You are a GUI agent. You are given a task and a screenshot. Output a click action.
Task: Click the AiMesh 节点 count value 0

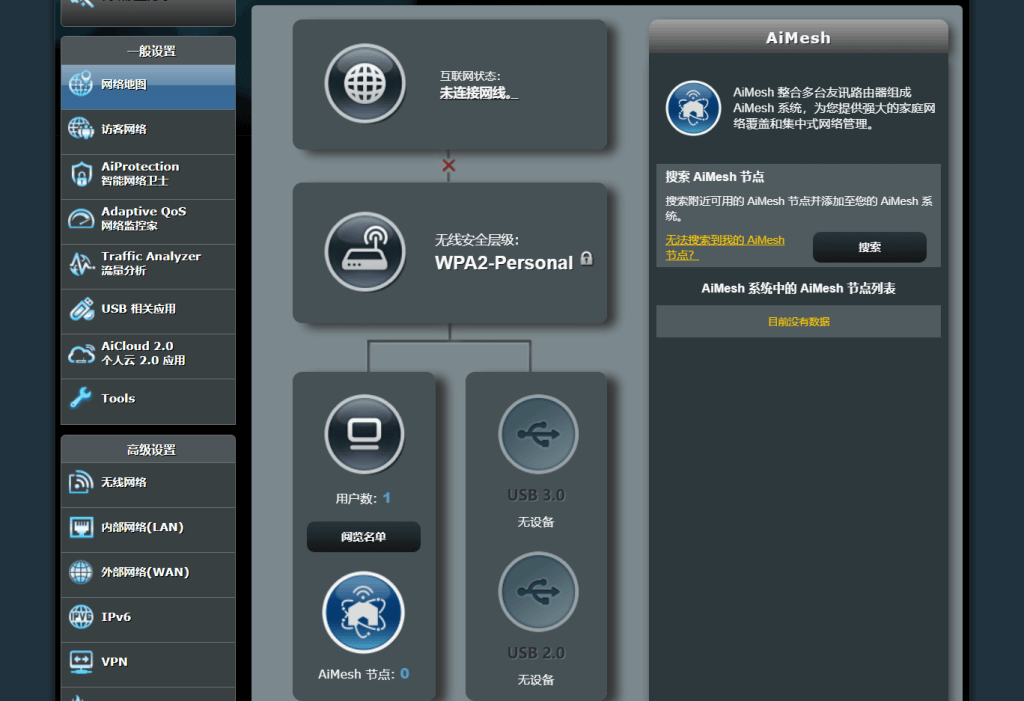405,674
